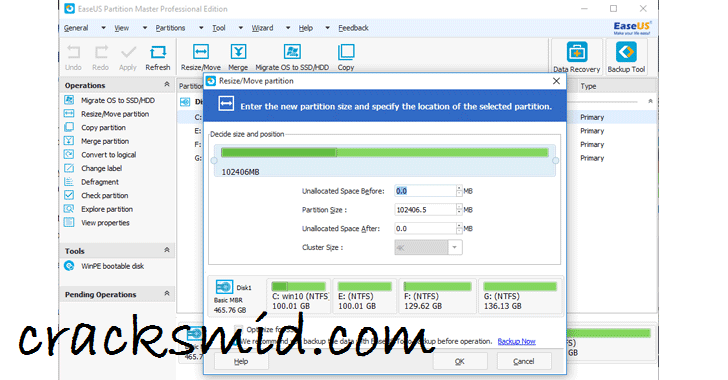Collapse the Pending Operations section
The width and height of the screenshot is (728, 380).
click(x=167, y=294)
